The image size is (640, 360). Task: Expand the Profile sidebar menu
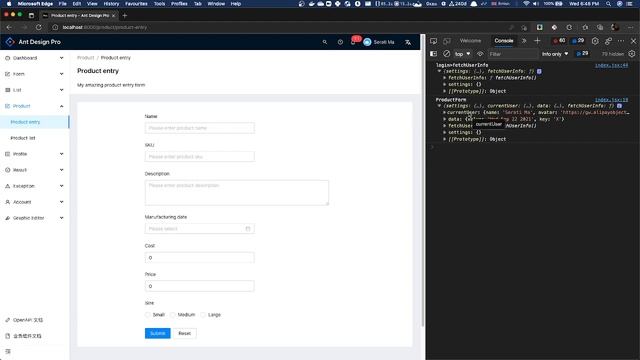coord(34,154)
